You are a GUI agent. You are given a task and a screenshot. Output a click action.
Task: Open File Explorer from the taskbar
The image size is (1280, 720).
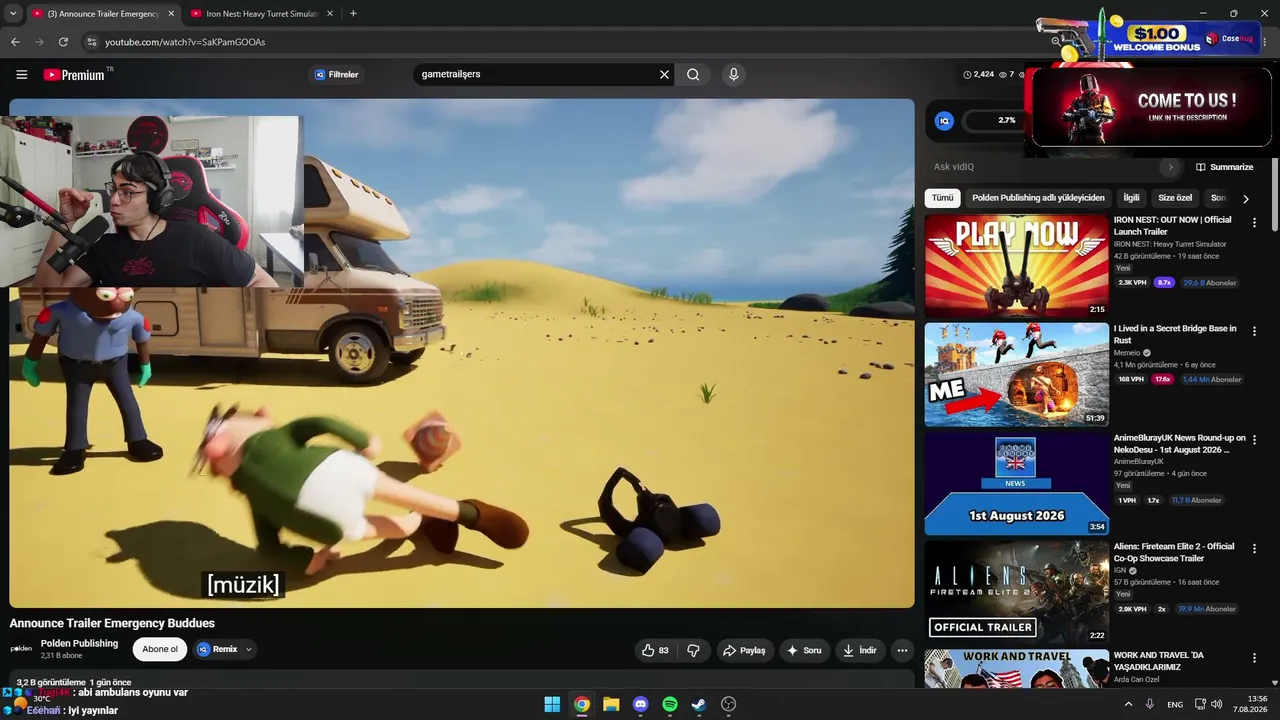[611, 704]
